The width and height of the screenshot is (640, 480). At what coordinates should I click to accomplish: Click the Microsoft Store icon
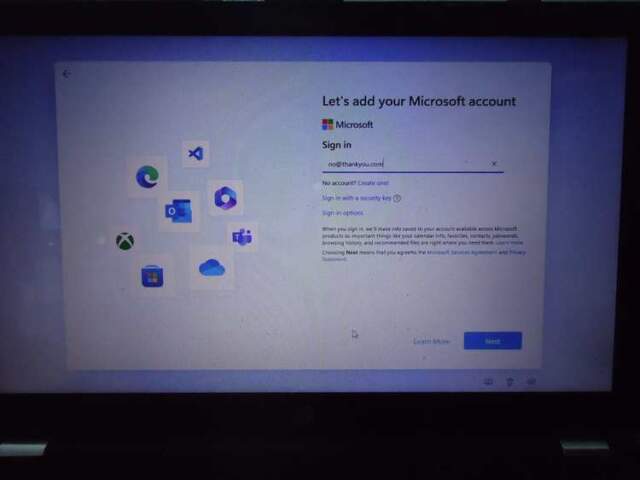pos(152,276)
